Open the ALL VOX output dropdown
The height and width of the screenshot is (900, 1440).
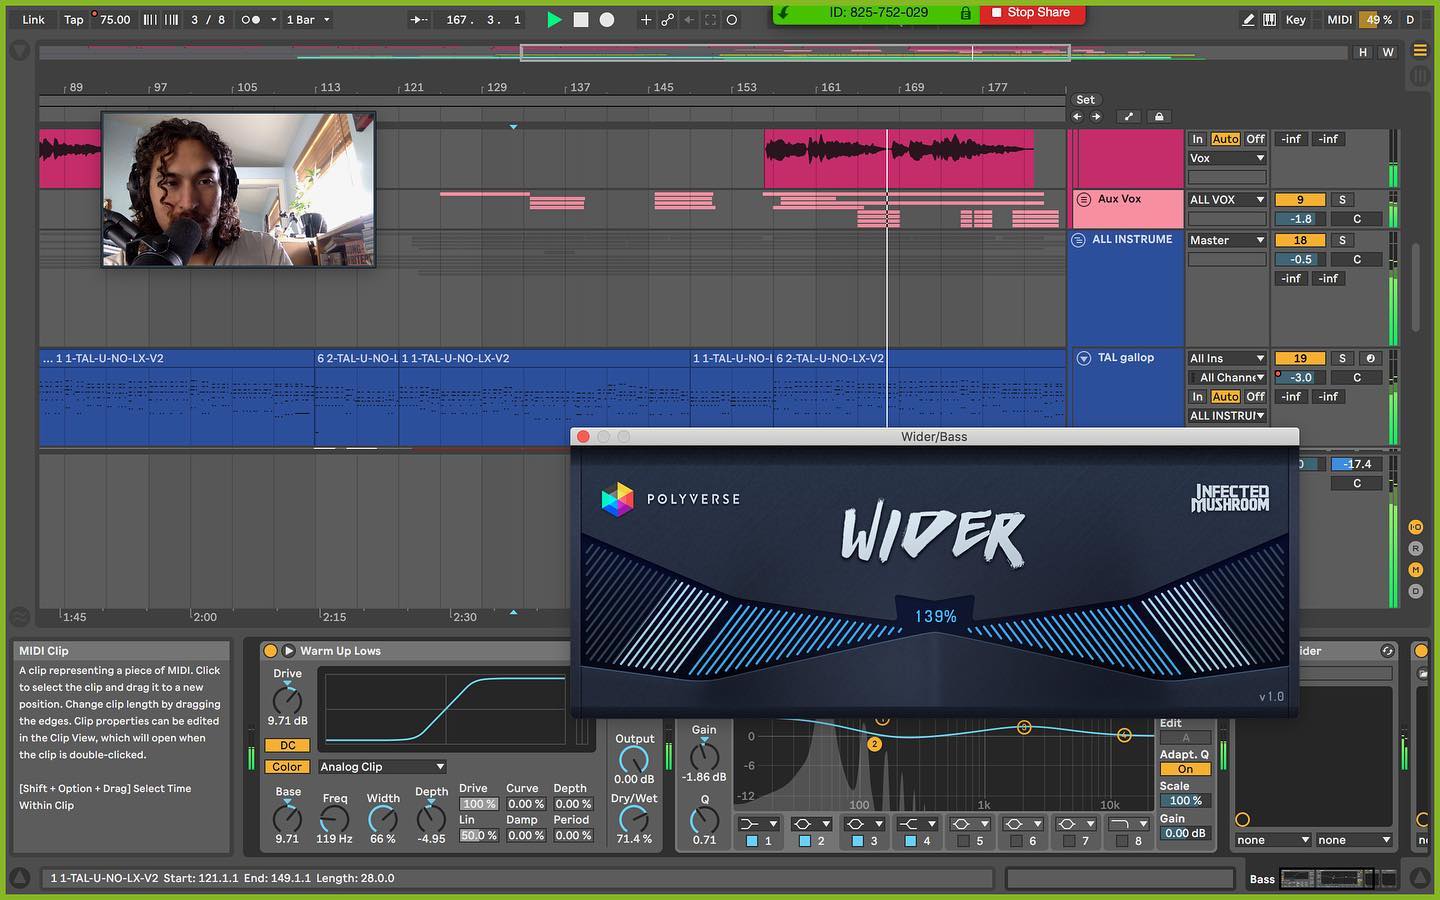click(x=1227, y=200)
